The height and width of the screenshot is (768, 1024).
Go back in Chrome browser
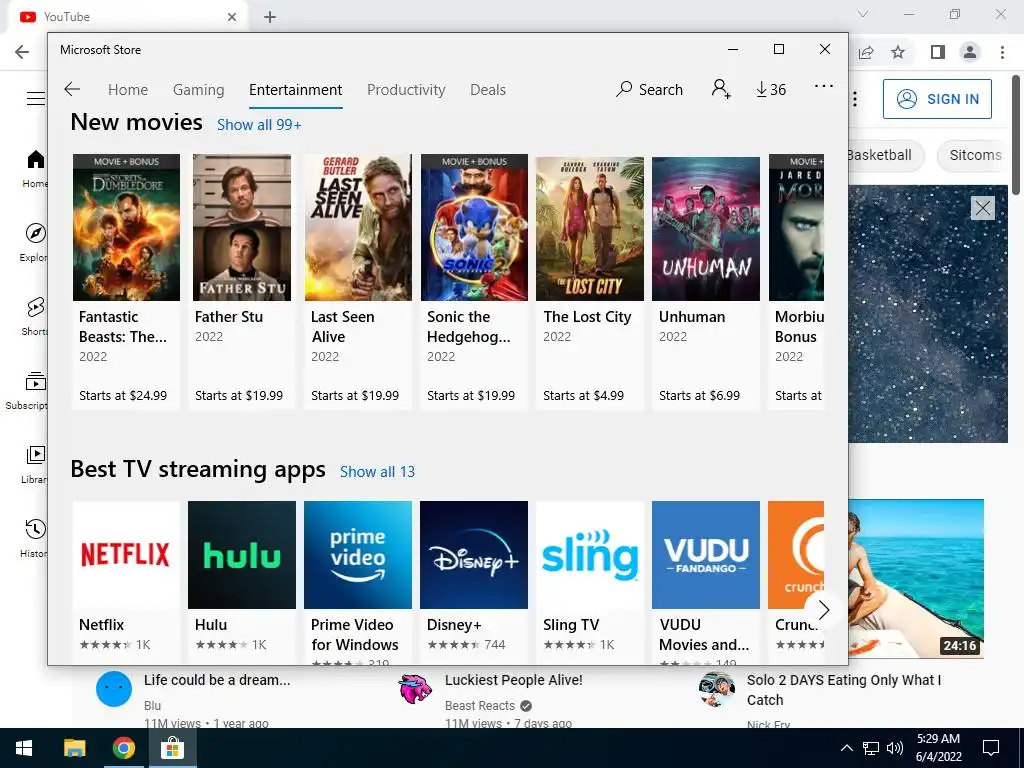(x=22, y=52)
